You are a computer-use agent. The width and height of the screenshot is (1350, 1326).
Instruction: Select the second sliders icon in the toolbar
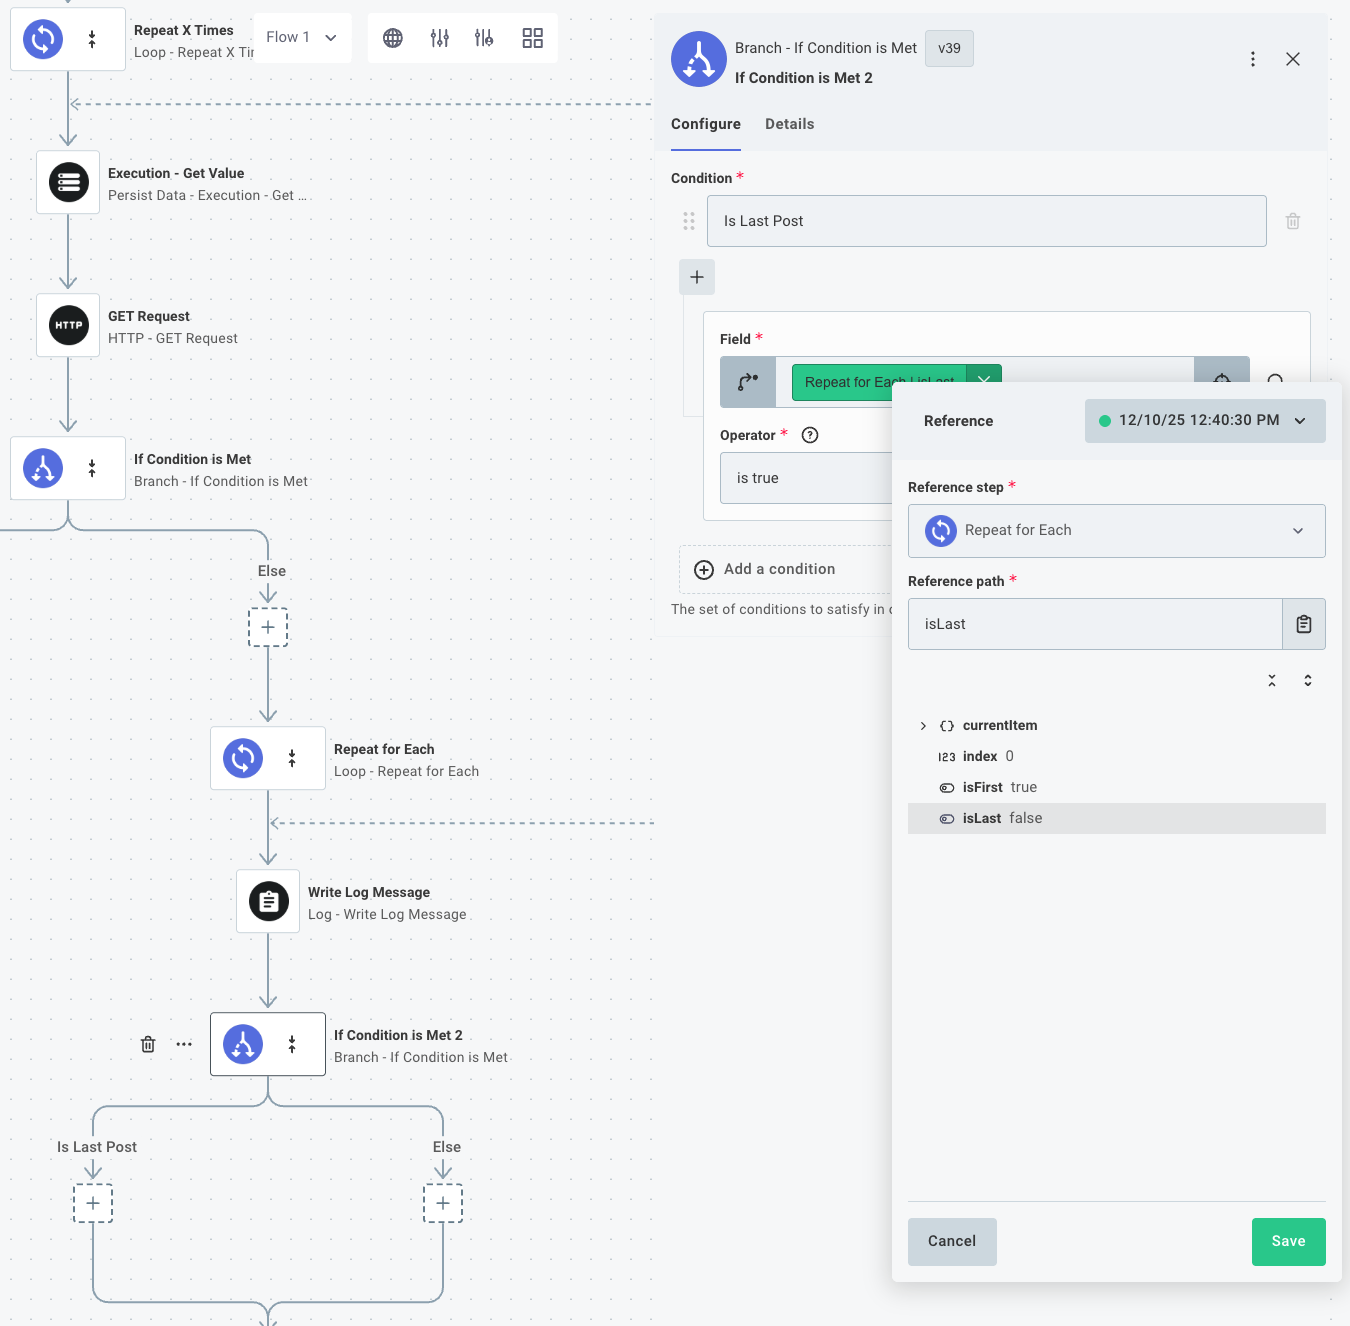(x=484, y=37)
